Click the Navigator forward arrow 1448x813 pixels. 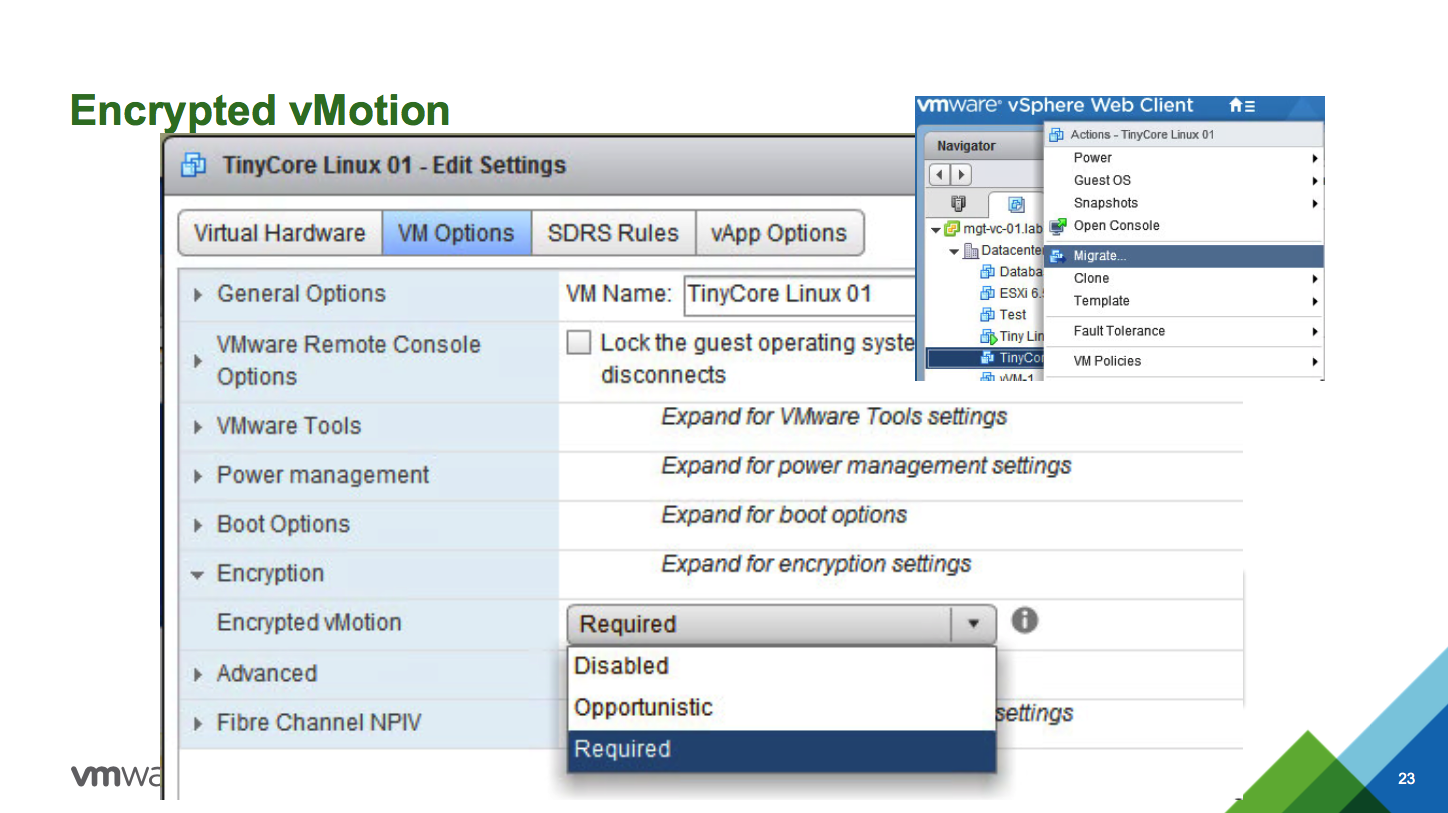[961, 175]
